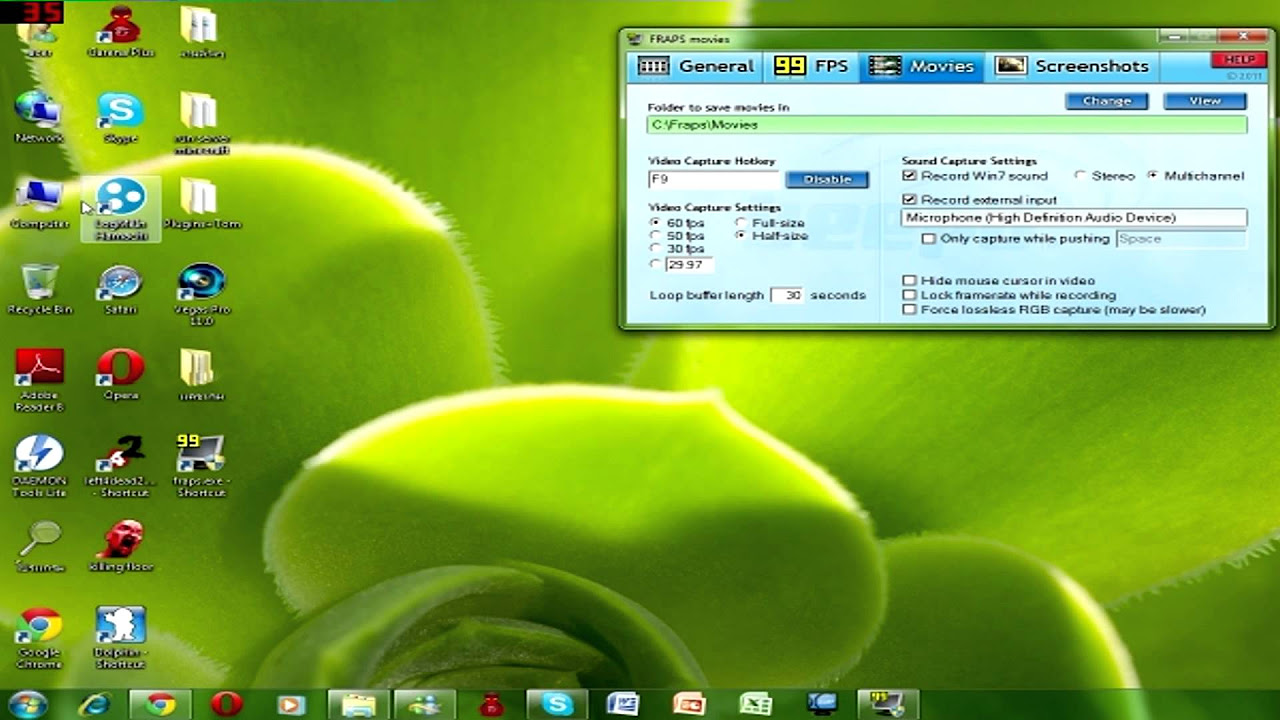Image resolution: width=1280 pixels, height=720 pixels.
Task: Launch Vegas Pro 11.0 from the desktop
Action: [x=201, y=295]
